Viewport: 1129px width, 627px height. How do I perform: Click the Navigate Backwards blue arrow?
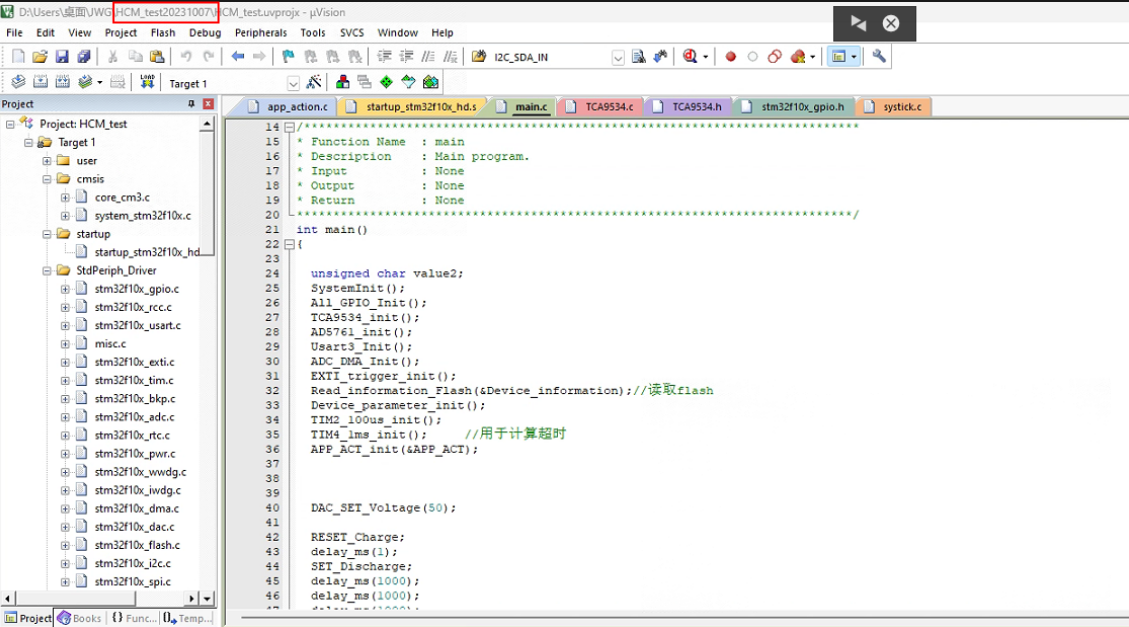[x=238, y=57]
